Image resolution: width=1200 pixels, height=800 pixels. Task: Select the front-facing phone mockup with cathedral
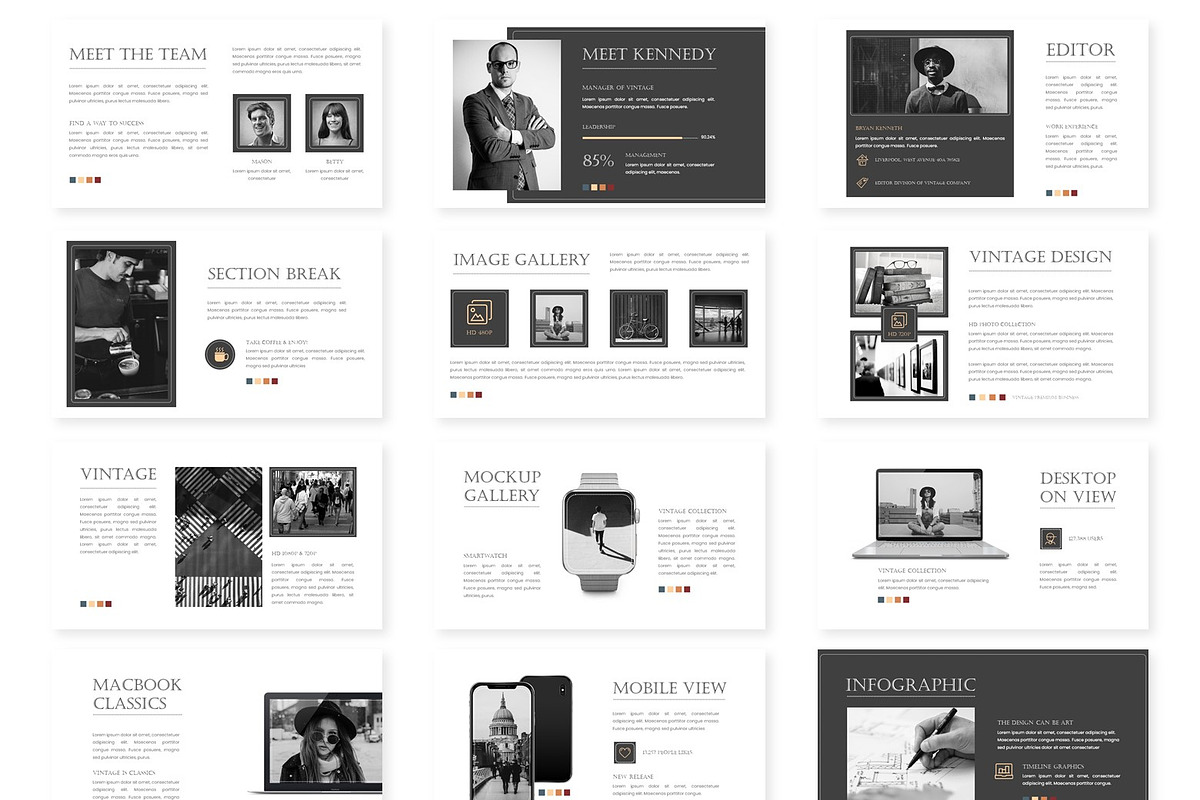(x=501, y=741)
